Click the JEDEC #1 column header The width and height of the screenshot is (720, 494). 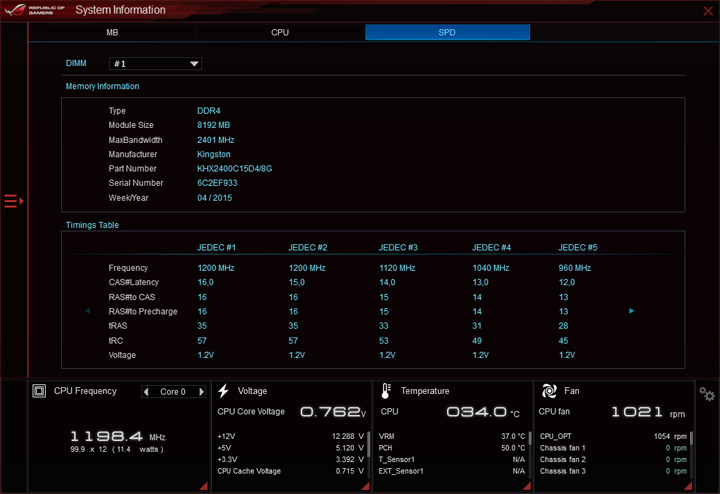[x=216, y=247]
